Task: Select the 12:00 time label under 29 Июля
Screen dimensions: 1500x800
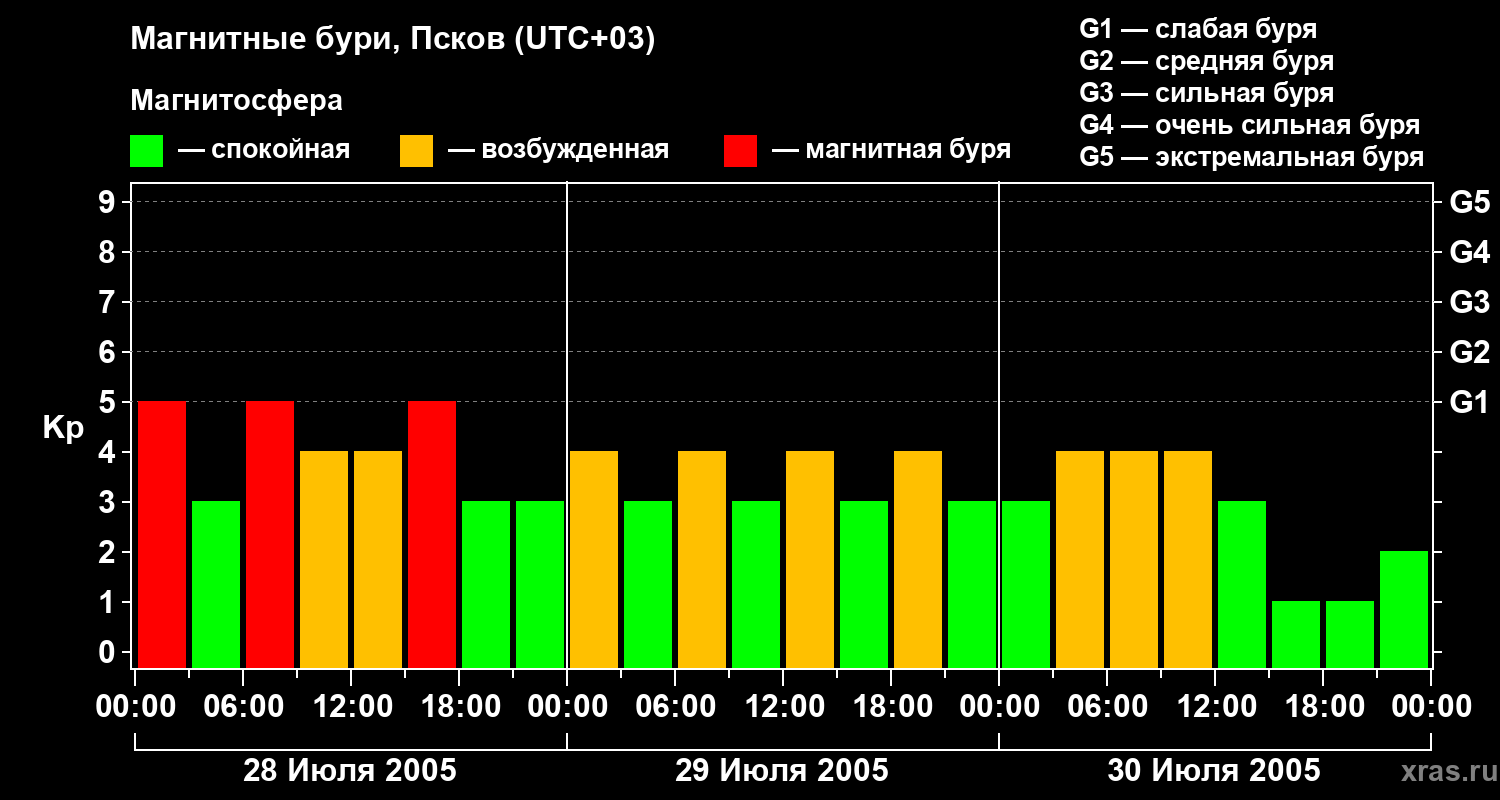Action: (781, 707)
